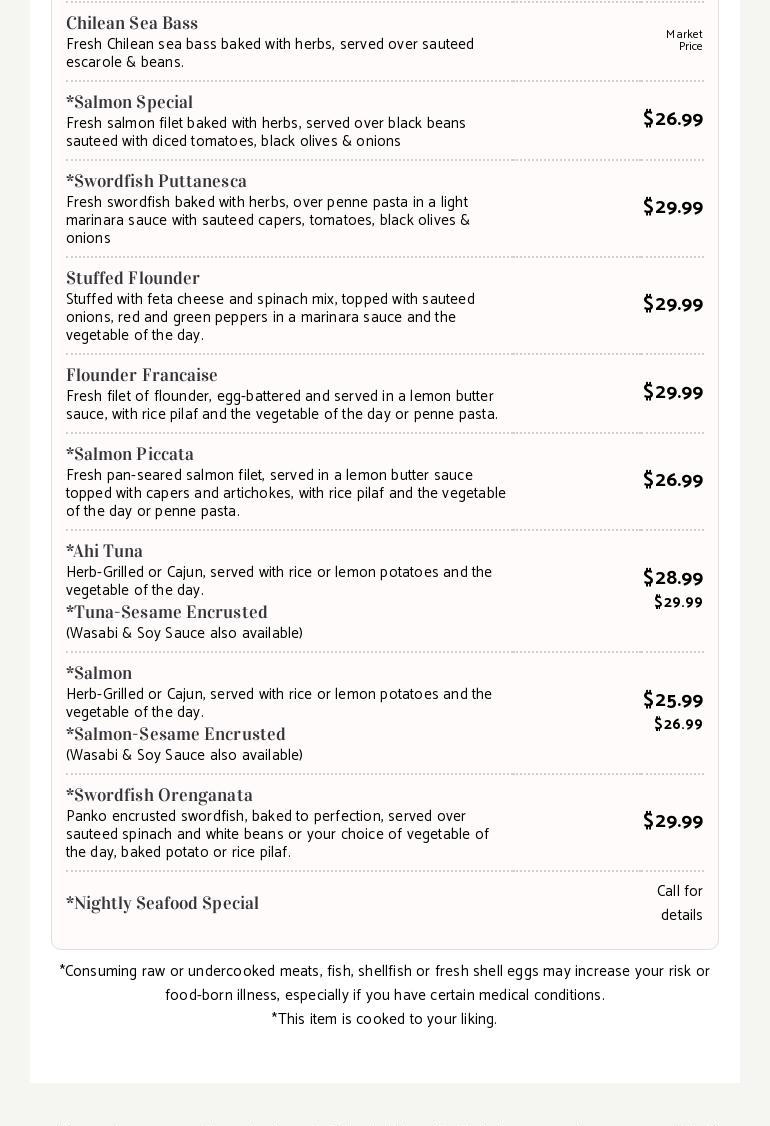The height and width of the screenshot is (1126, 770).
Task: Click the $28.99 Ahi Tuna price
Action: (x=673, y=578)
